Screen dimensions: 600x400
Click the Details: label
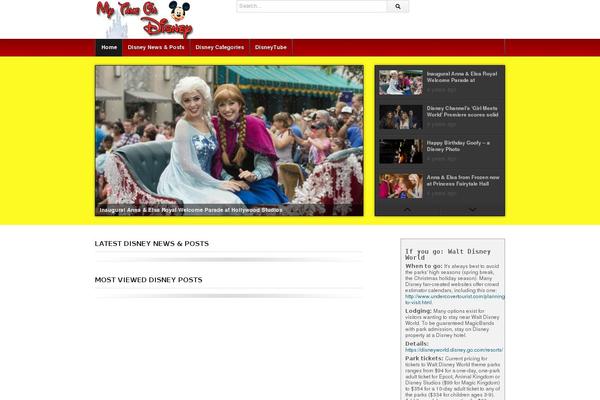click(x=417, y=344)
